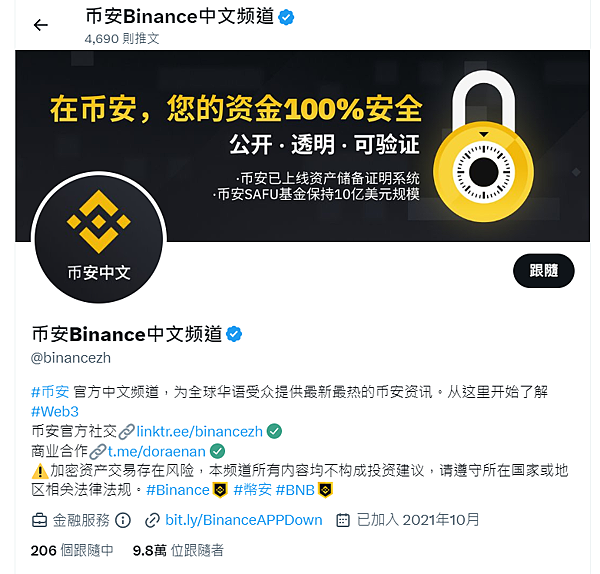Click the briefcase category icon
The height and width of the screenshot is (574, 600).
39,520
